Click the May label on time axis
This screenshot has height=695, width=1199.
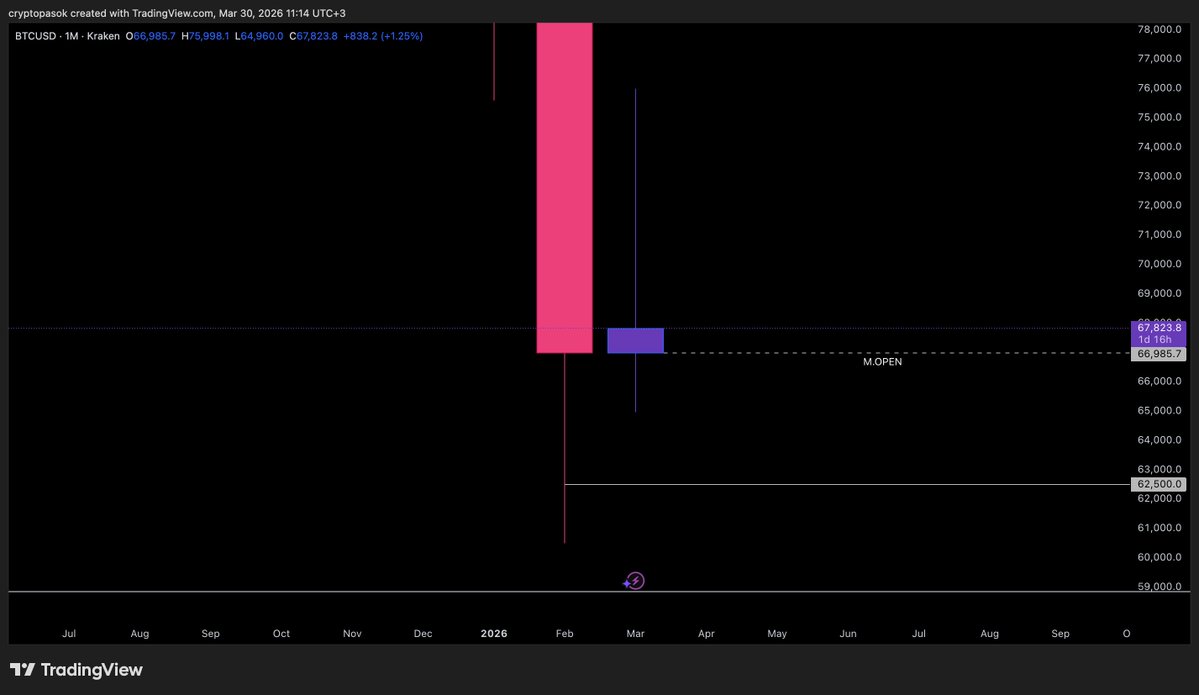click(777, 633)
